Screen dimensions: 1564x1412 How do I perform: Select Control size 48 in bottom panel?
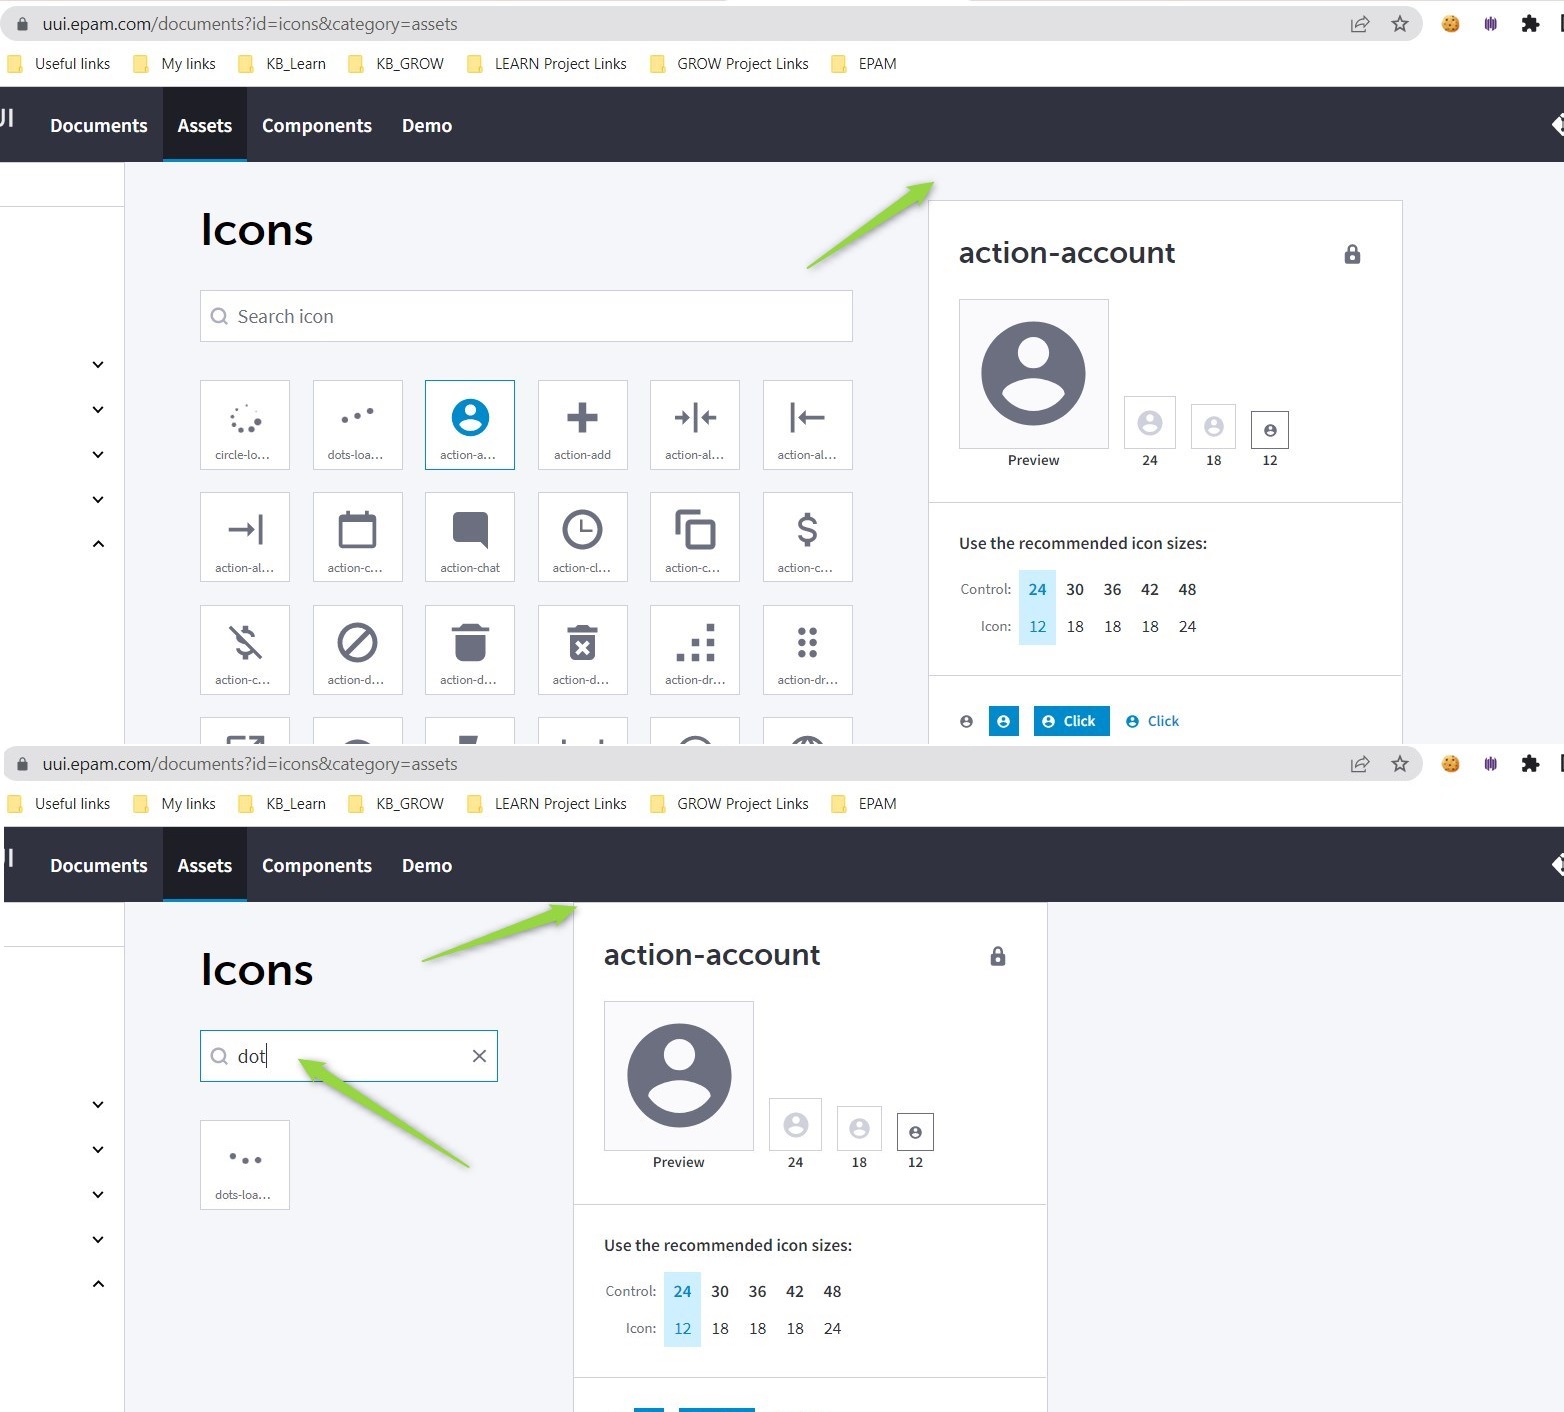(x=832, y=1291)
